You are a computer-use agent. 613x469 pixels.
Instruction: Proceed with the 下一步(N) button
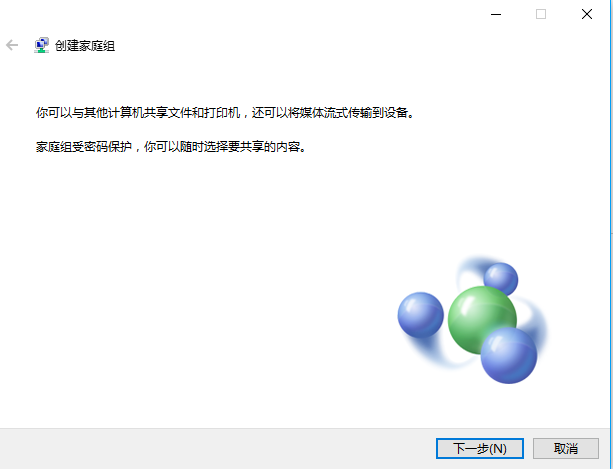tap(480, 448)
